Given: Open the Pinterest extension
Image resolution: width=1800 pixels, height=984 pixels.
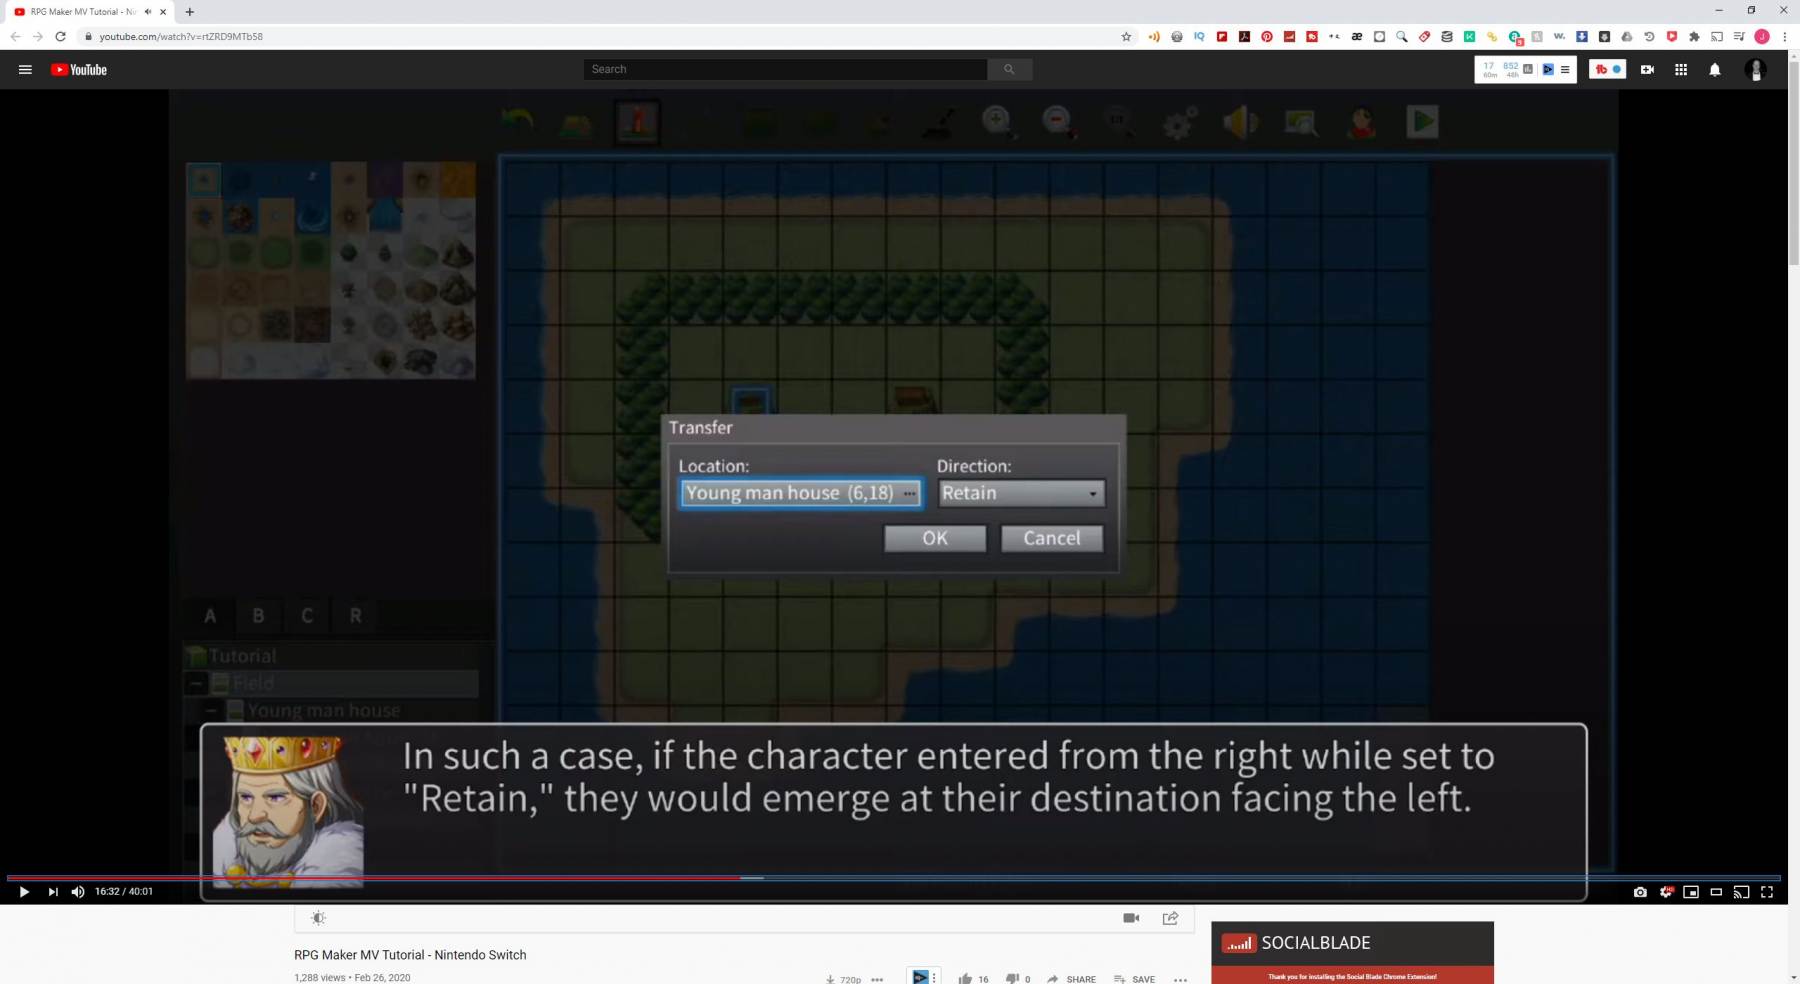Looking at the screenshot, I should 1267,36.
